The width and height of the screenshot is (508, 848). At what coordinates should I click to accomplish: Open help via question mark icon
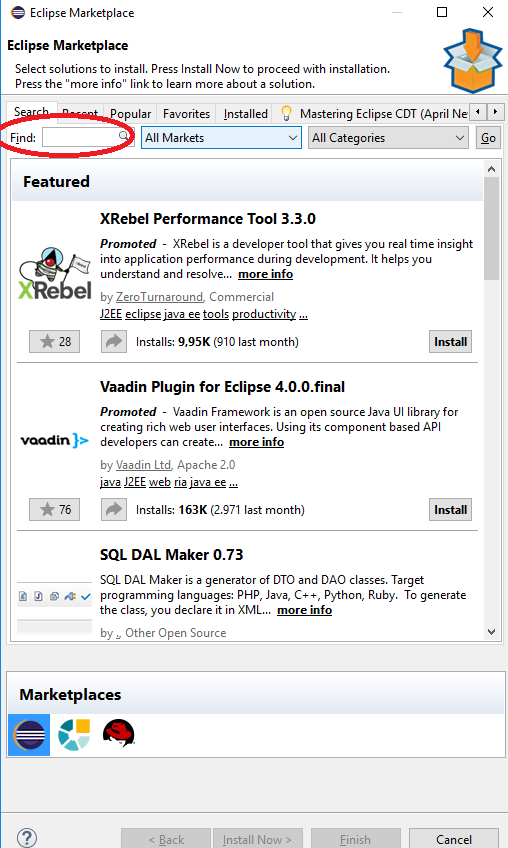[27, 838]
